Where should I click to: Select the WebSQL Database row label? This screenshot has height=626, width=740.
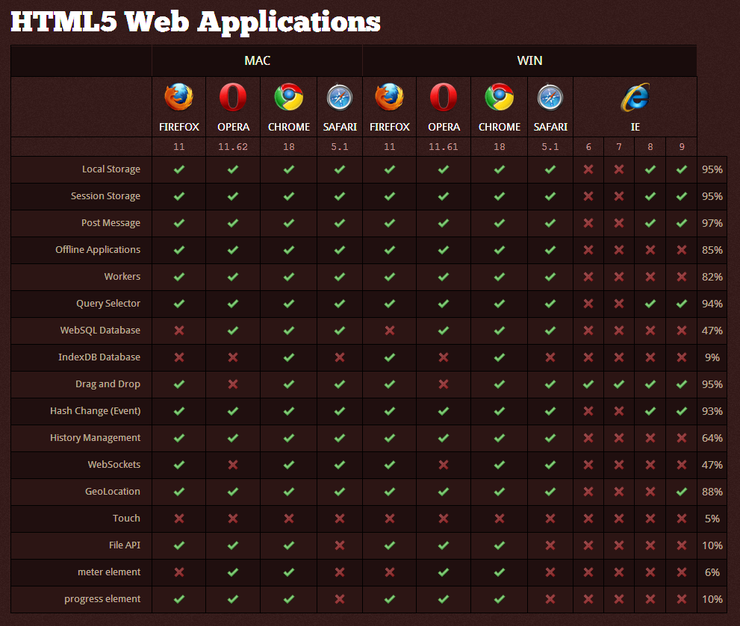click(x=100, y=330)
